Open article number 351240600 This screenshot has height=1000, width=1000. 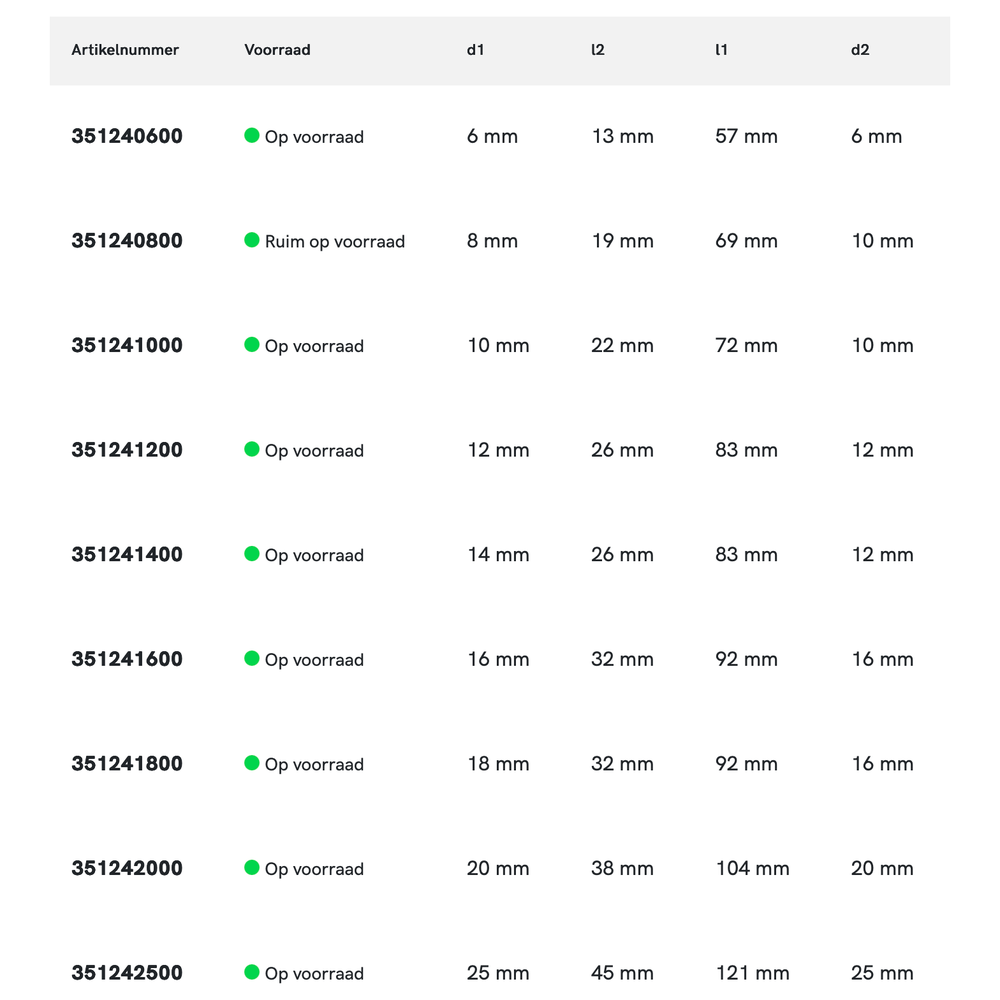click(127, 137)
